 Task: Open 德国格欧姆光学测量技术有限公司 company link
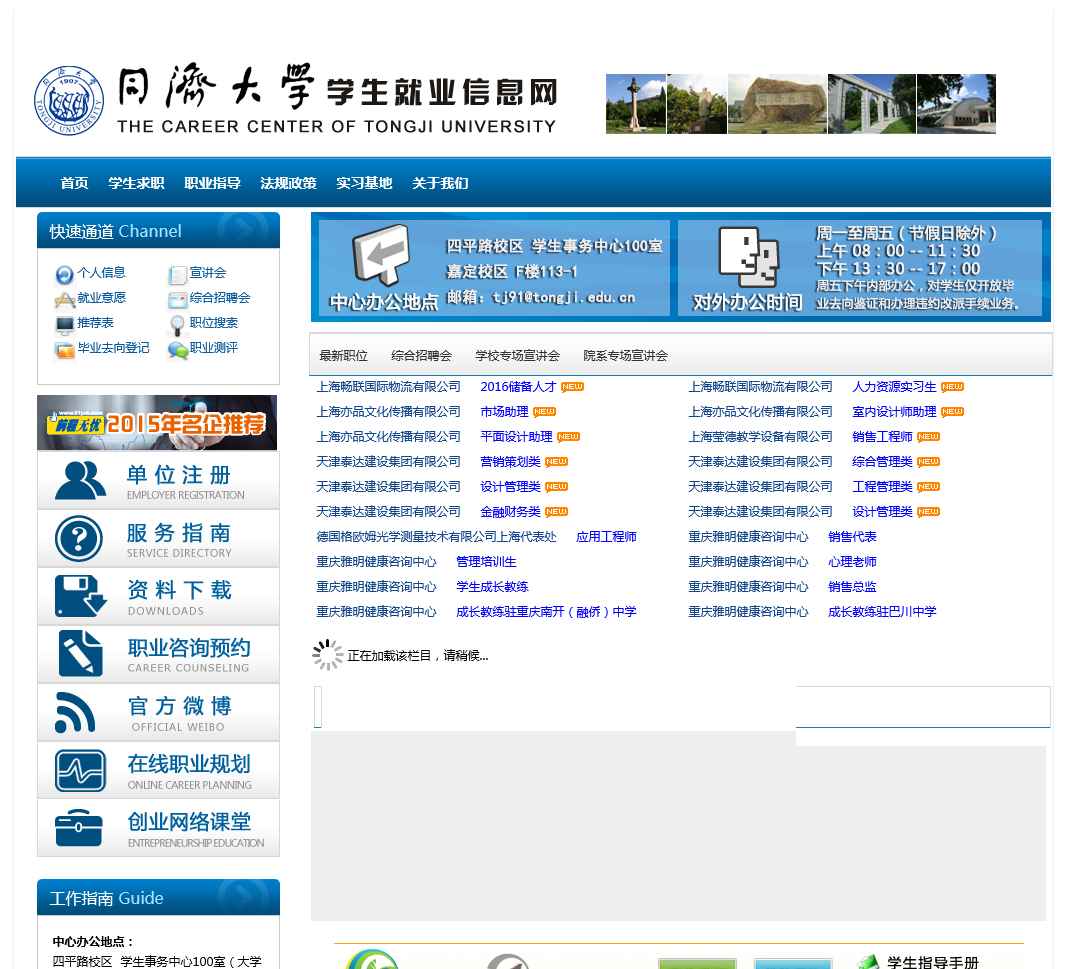tap(436, 537)
